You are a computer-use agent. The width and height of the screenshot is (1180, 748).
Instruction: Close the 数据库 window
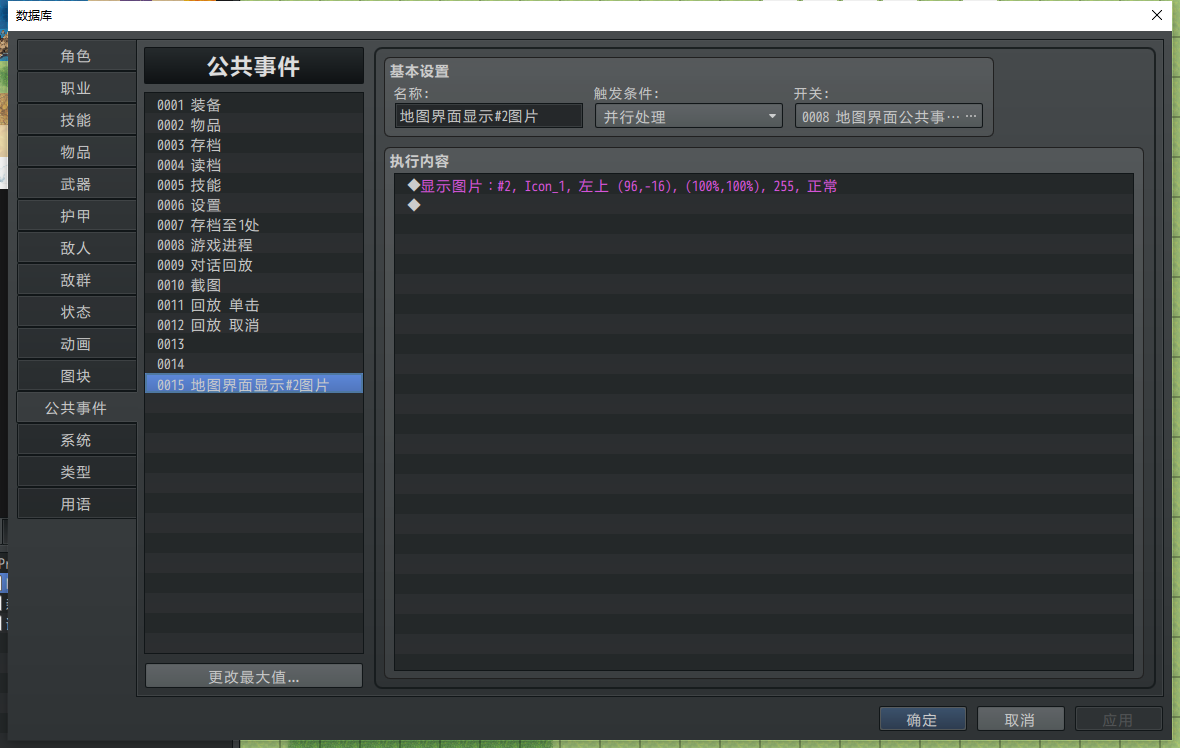(1157, 15)
